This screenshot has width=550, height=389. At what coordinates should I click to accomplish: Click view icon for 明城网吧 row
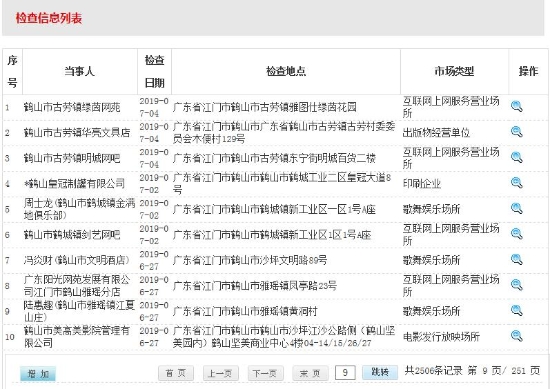[516, 157]
